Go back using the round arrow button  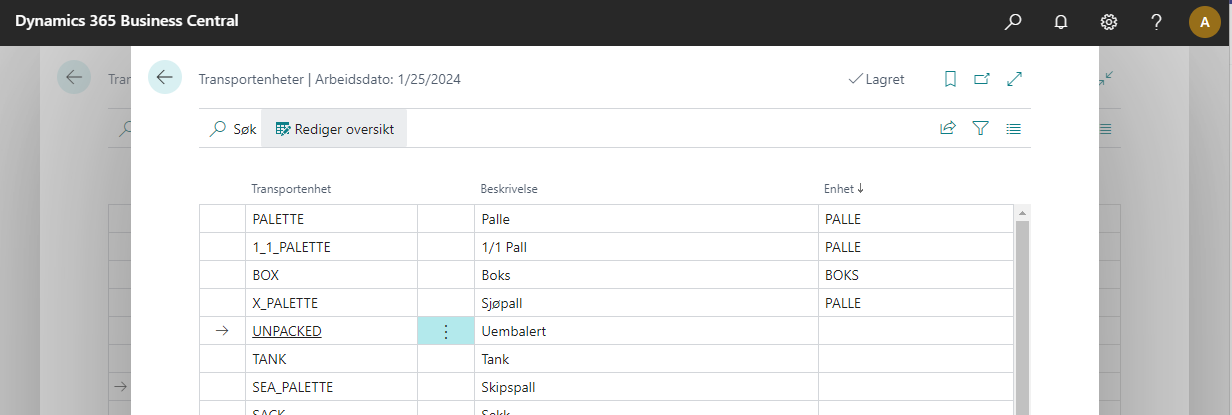point(165,78)
